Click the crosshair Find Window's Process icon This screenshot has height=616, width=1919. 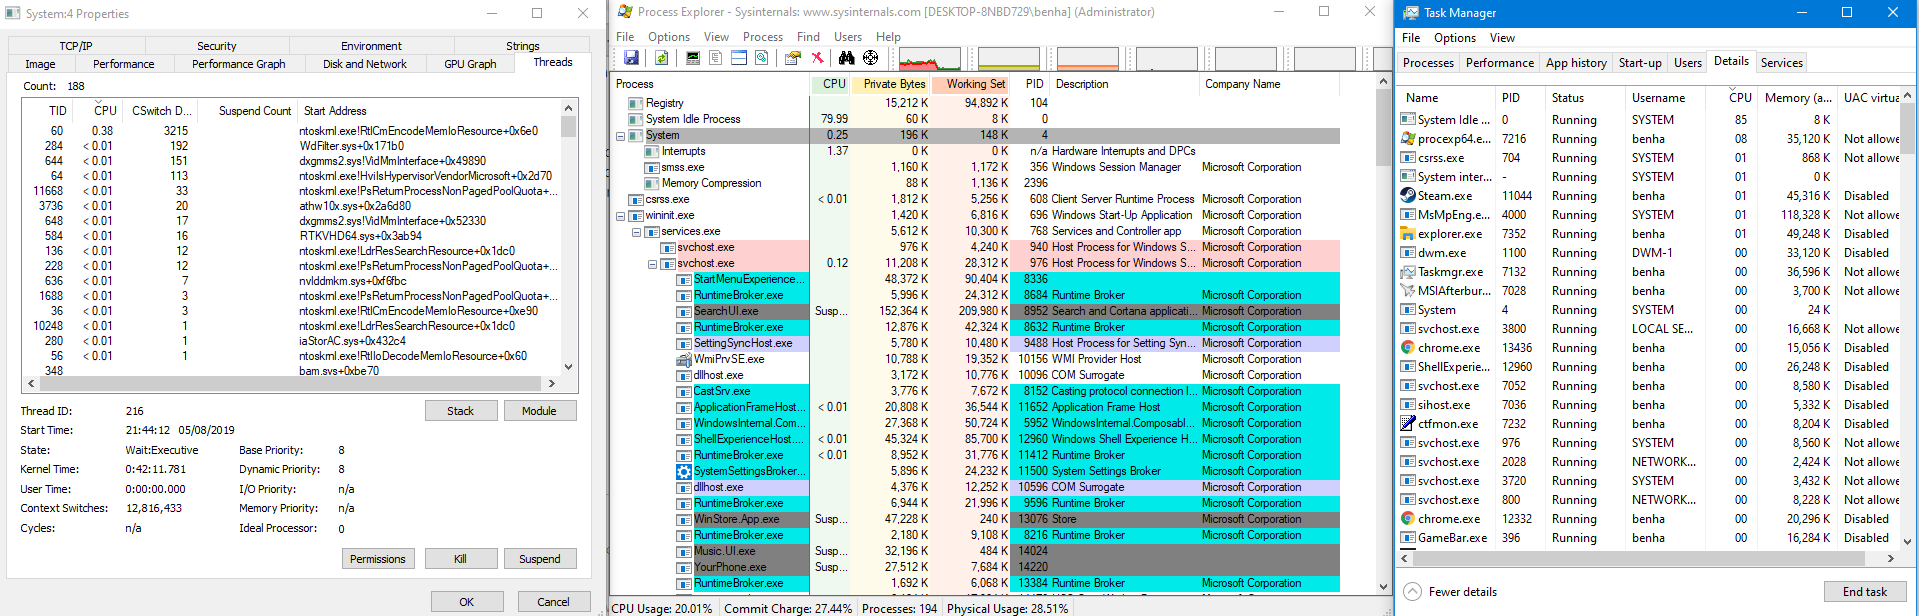[871, 57]
